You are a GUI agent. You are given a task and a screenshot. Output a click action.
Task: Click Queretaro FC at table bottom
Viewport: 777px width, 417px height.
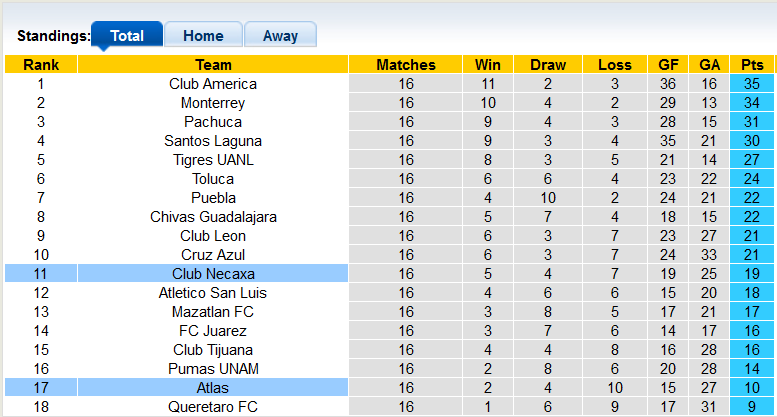[x=213, y=407]
